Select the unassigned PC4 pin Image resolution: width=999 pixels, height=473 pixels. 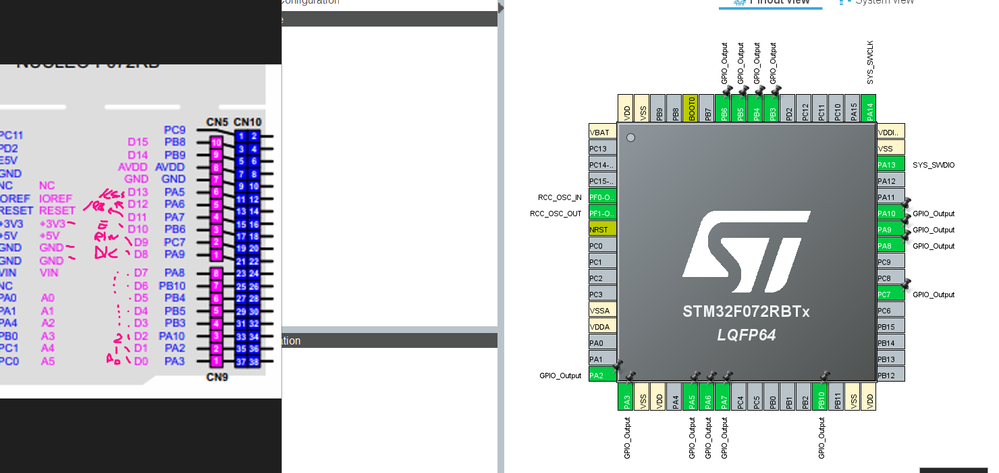[740, 396]
